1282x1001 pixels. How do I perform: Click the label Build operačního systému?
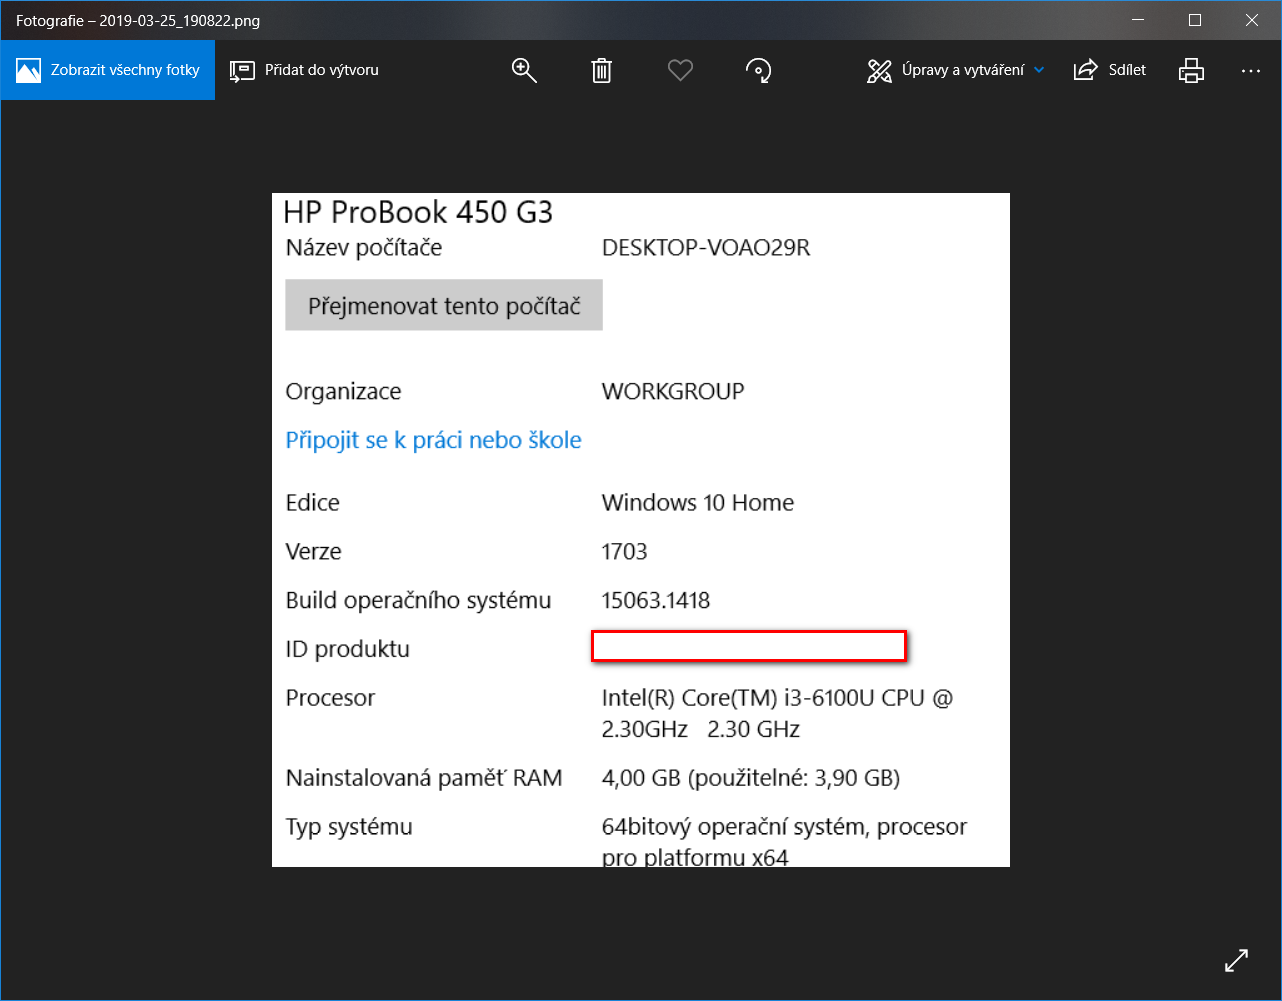[x=419, y=600]
